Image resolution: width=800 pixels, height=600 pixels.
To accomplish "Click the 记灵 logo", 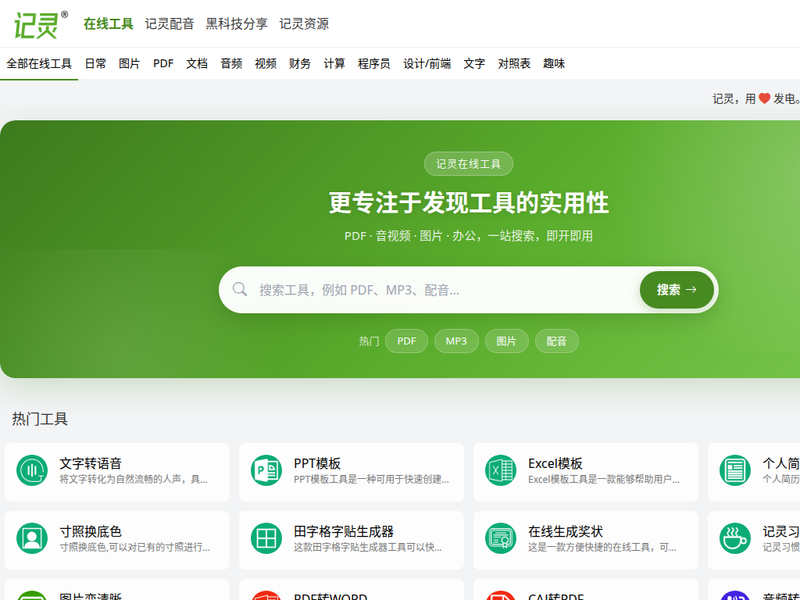I will pyautogui.click(x=40, y=24).
